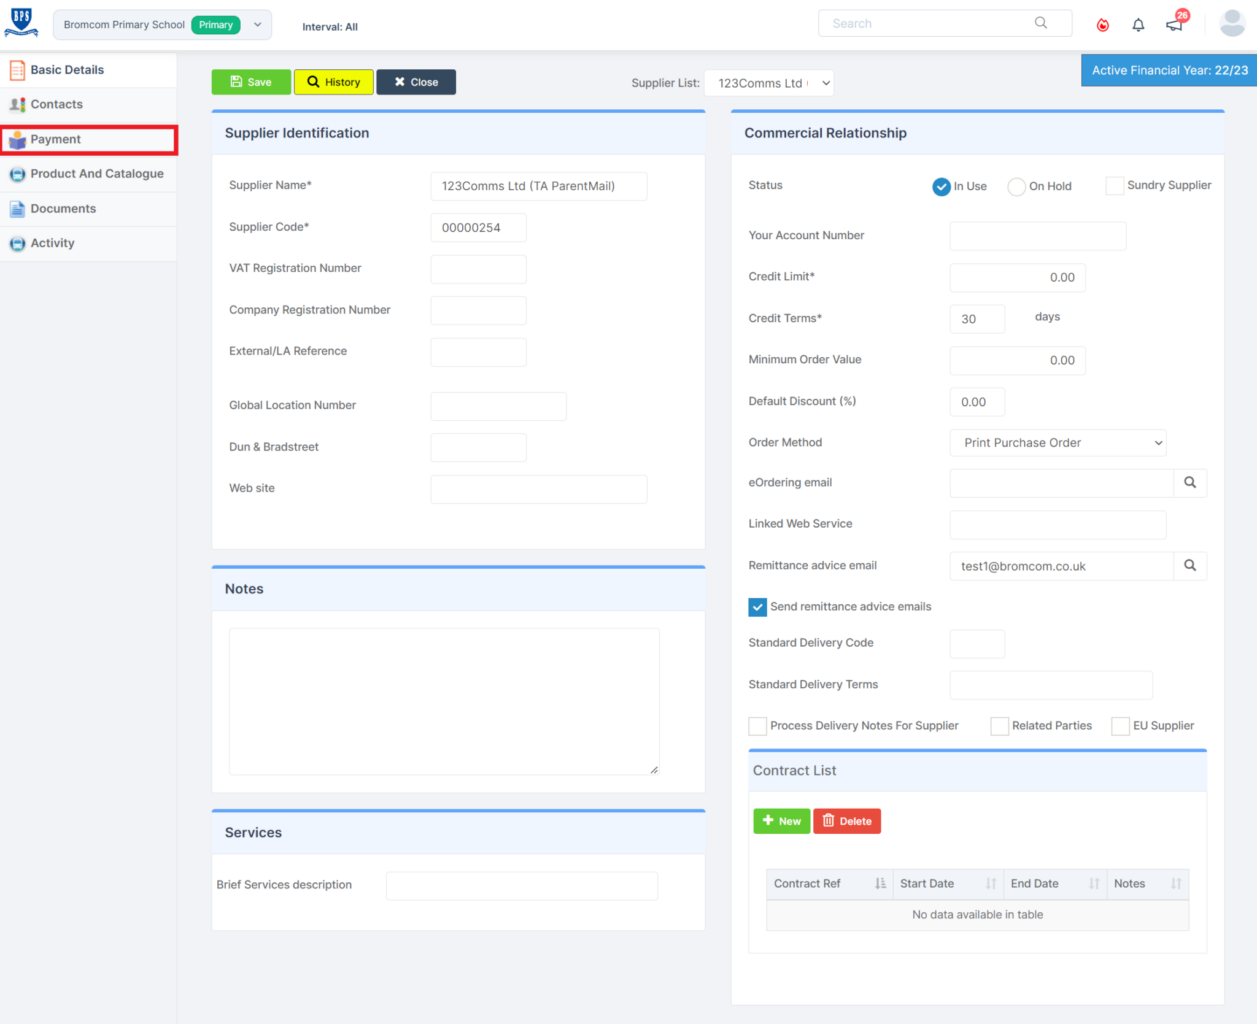The height and width of the screenshot is (1024, 1257).
Task: Open announcements megaphone icon
Action: (1175, 24)
